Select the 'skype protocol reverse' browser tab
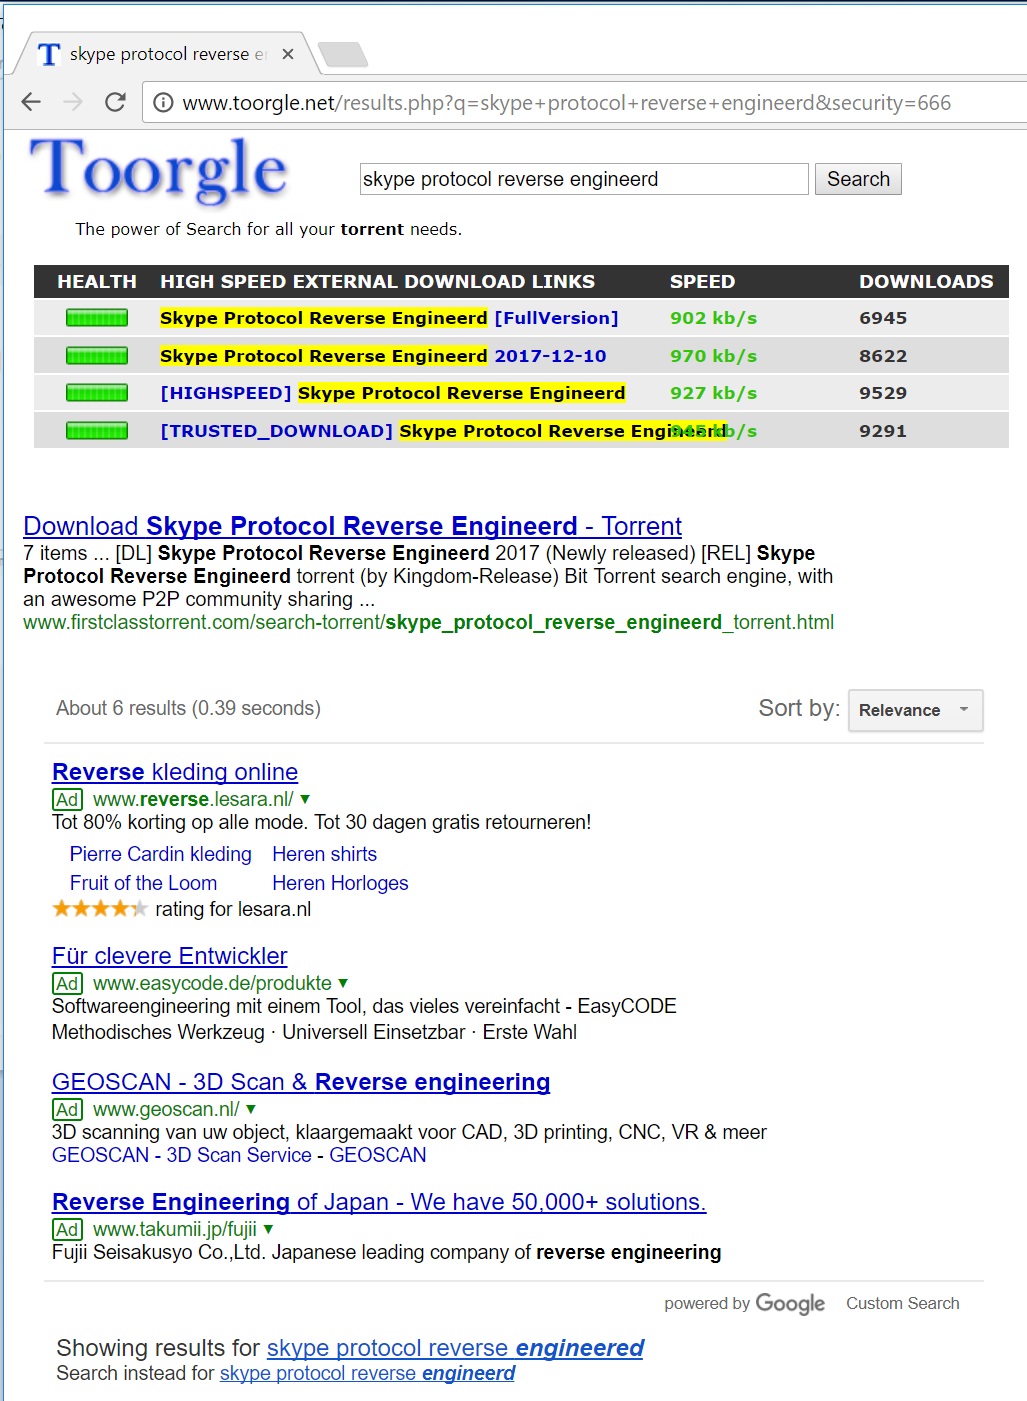The height and width of the screenshot is (1401, 1027). tap(165, 54)
